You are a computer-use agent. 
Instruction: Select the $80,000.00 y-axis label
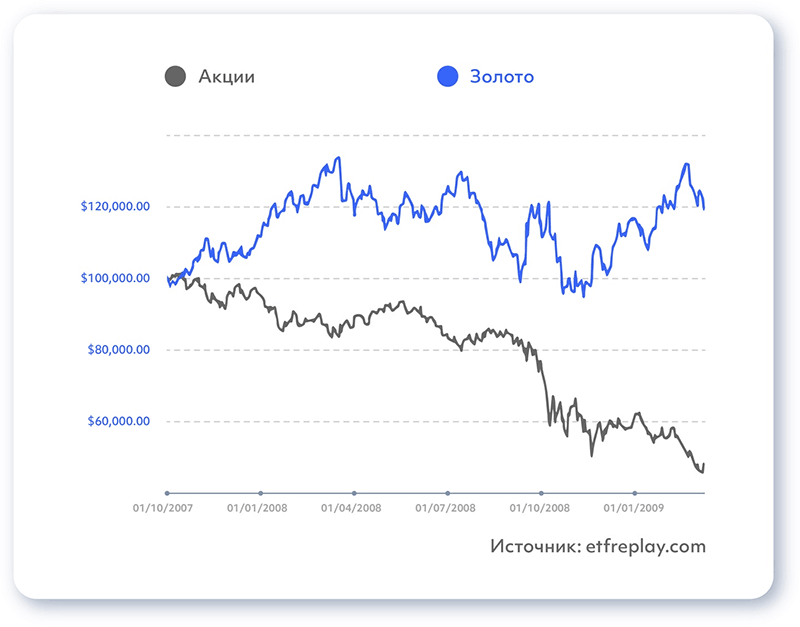tap(118, 350)
